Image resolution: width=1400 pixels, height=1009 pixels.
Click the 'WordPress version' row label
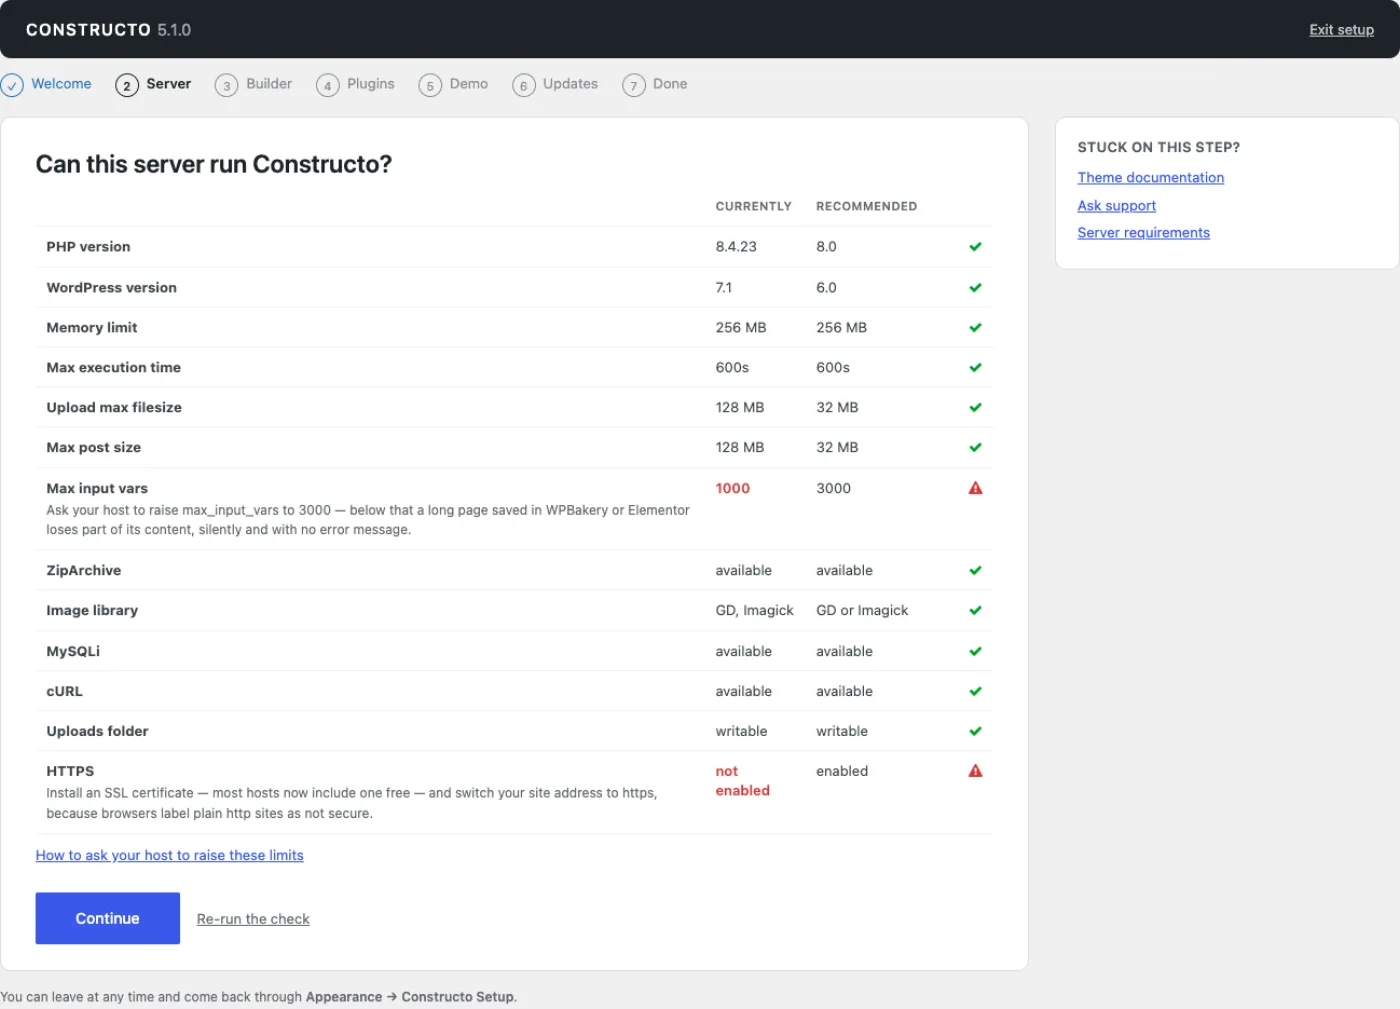(x=111, y=288)
